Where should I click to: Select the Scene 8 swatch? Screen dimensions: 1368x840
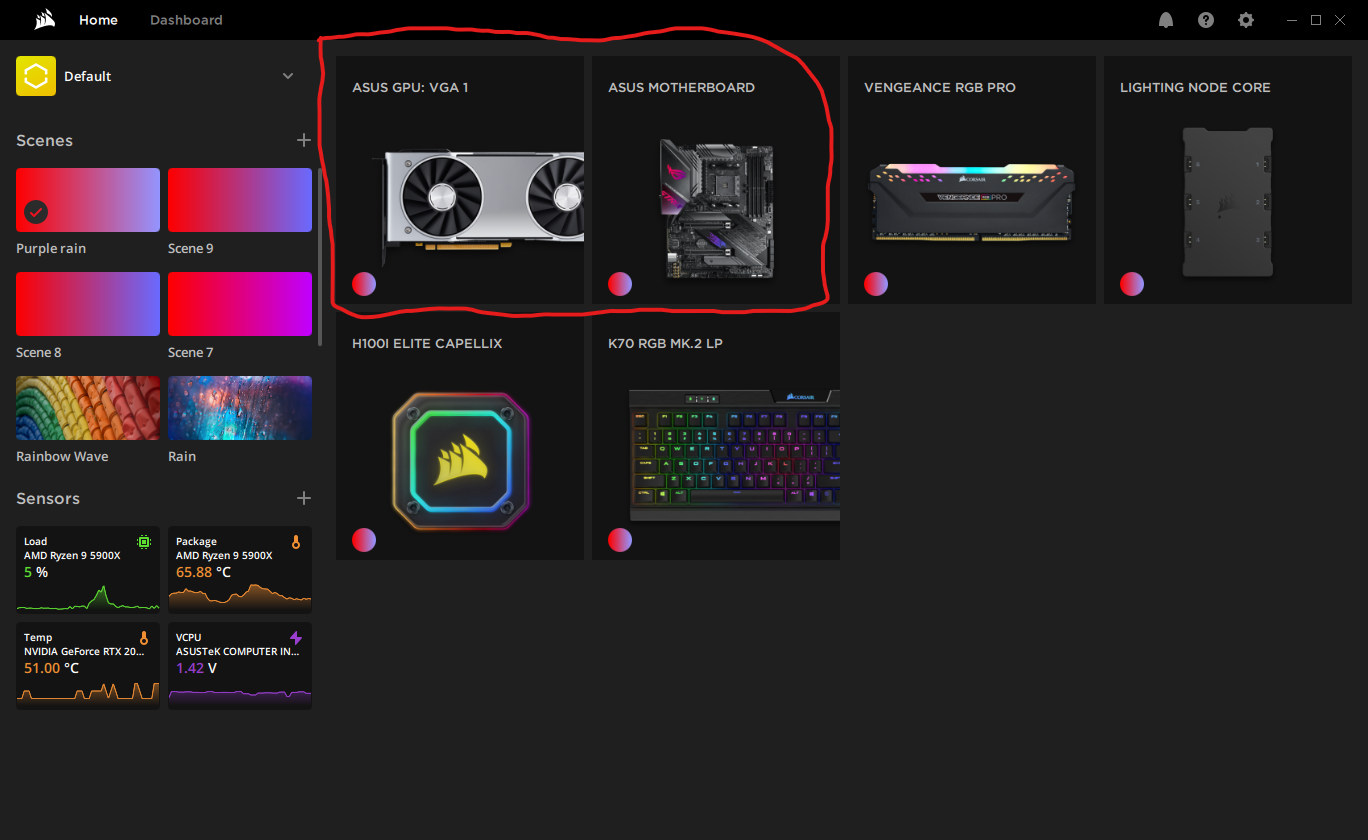(x=88, y=304)
